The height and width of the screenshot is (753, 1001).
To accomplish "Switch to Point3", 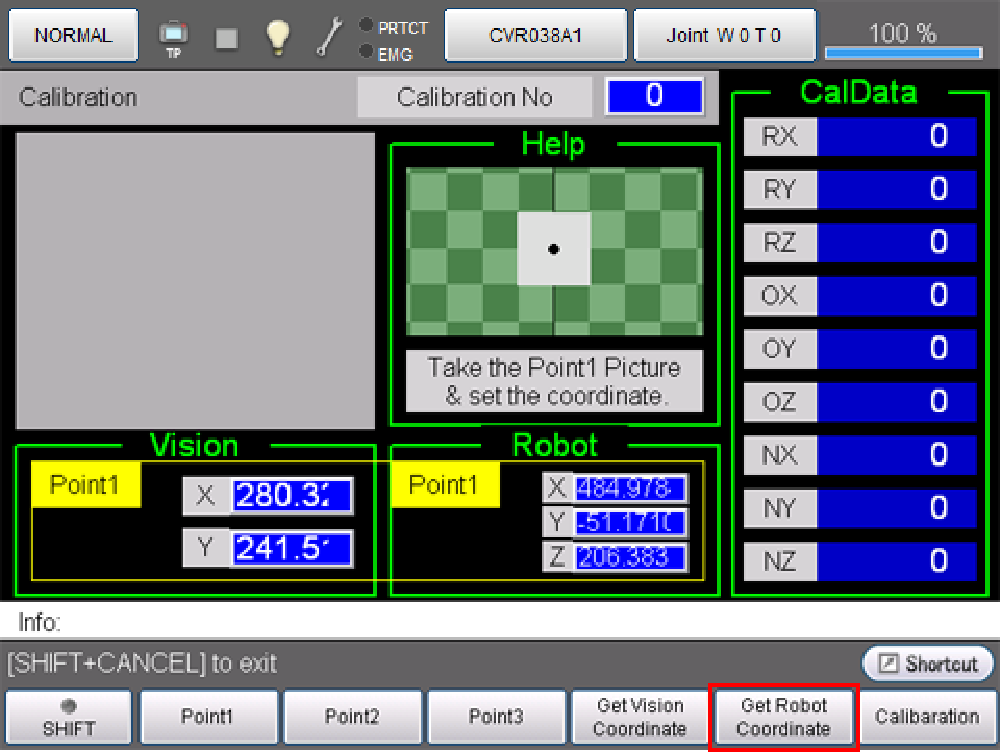I will 495,717.
